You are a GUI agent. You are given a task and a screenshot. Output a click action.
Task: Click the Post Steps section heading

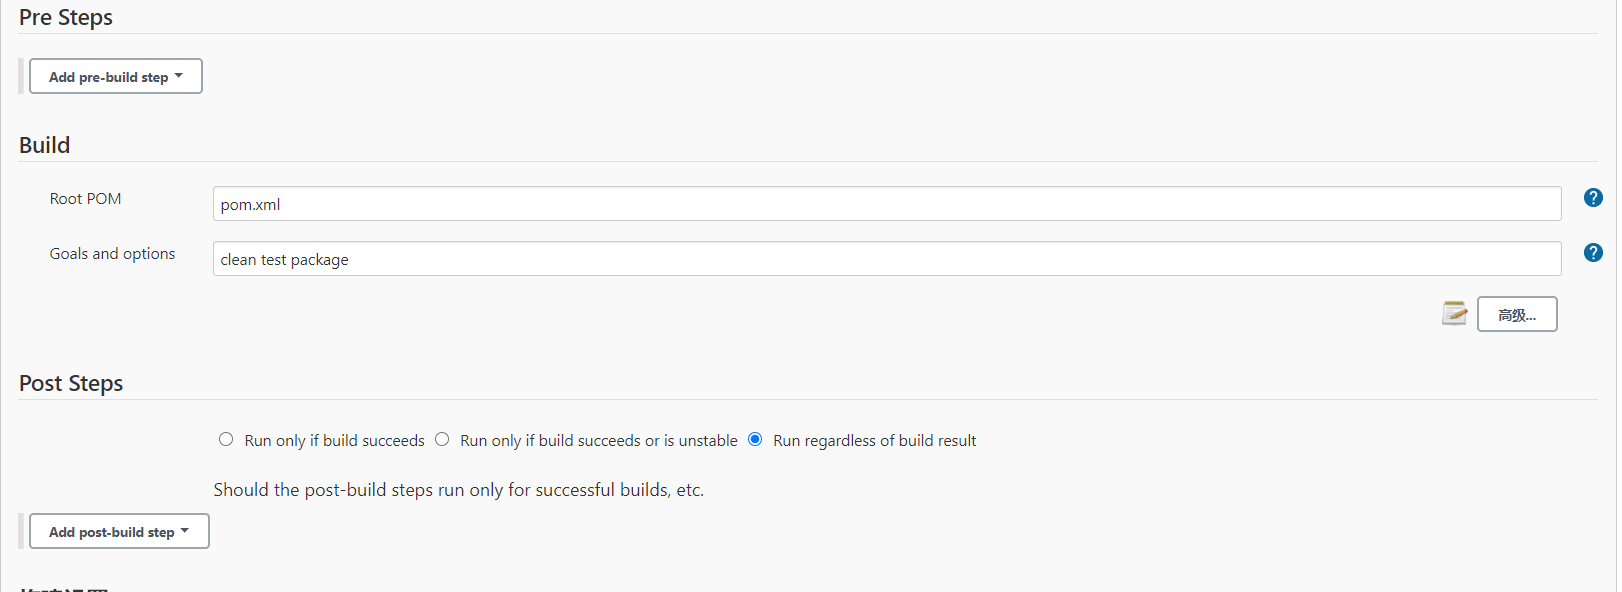coord(71,384)
